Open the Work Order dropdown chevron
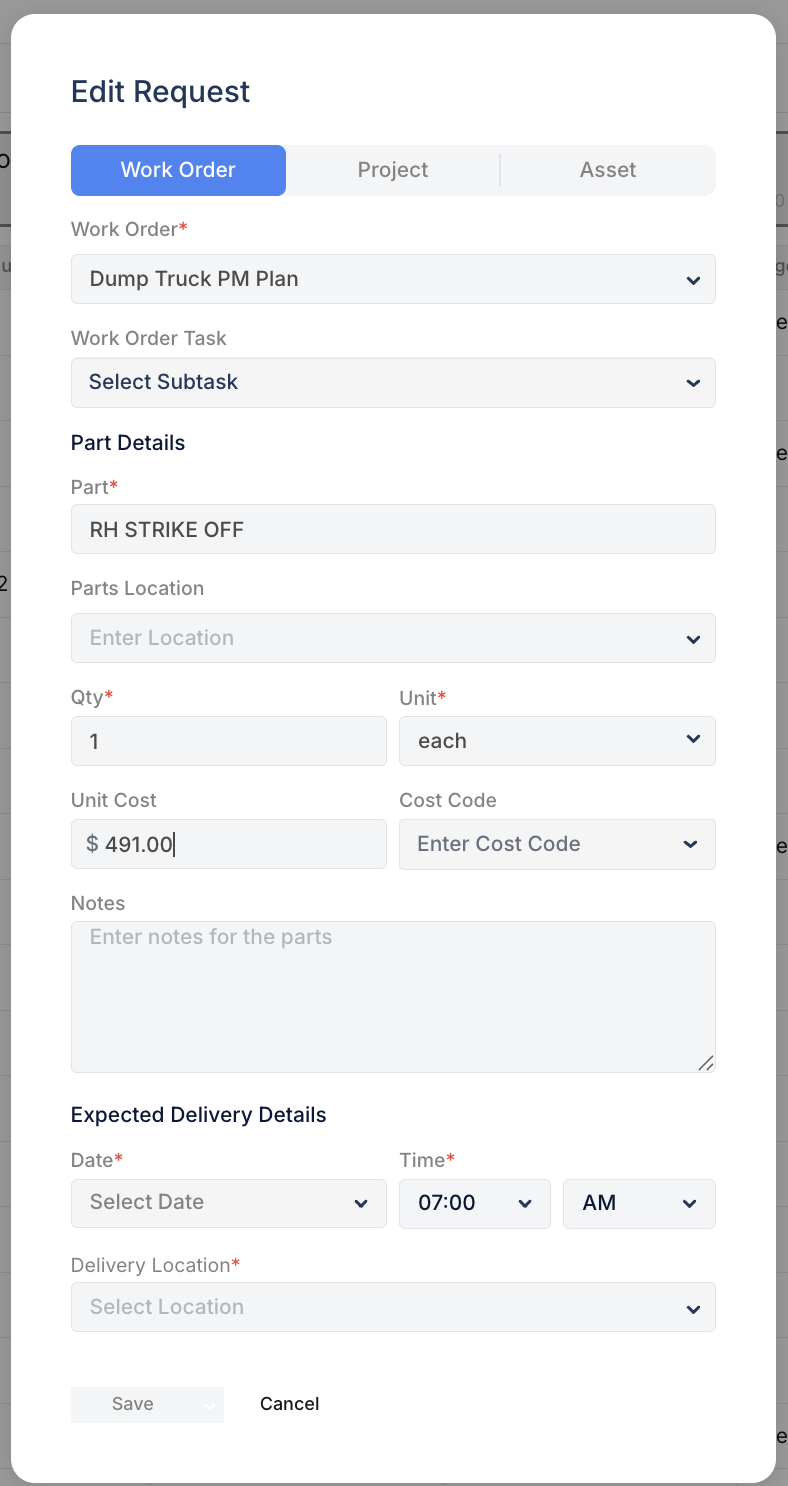Image resolution: width=788 pixels, height=1486 pixels. tap(693, 280)
